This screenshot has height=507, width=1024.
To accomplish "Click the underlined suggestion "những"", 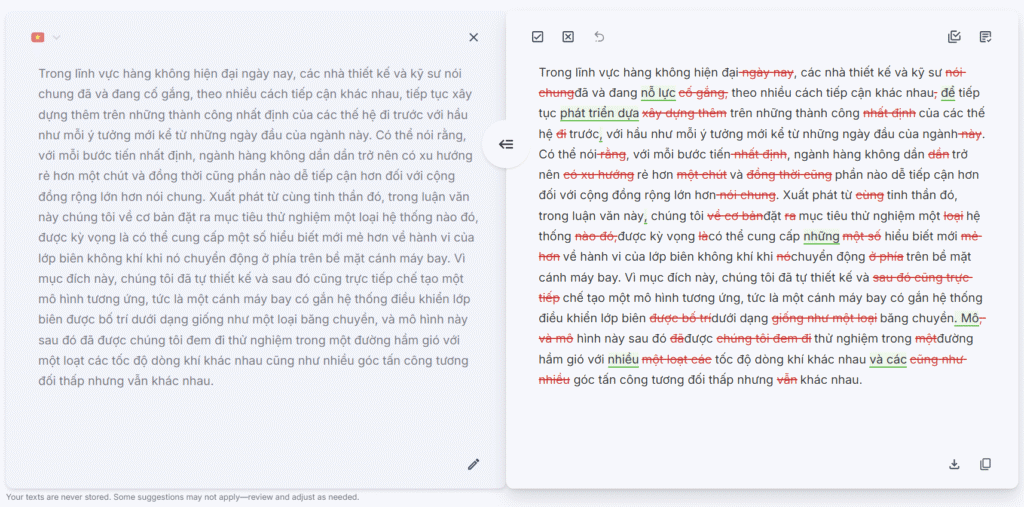I will [821, 236].
